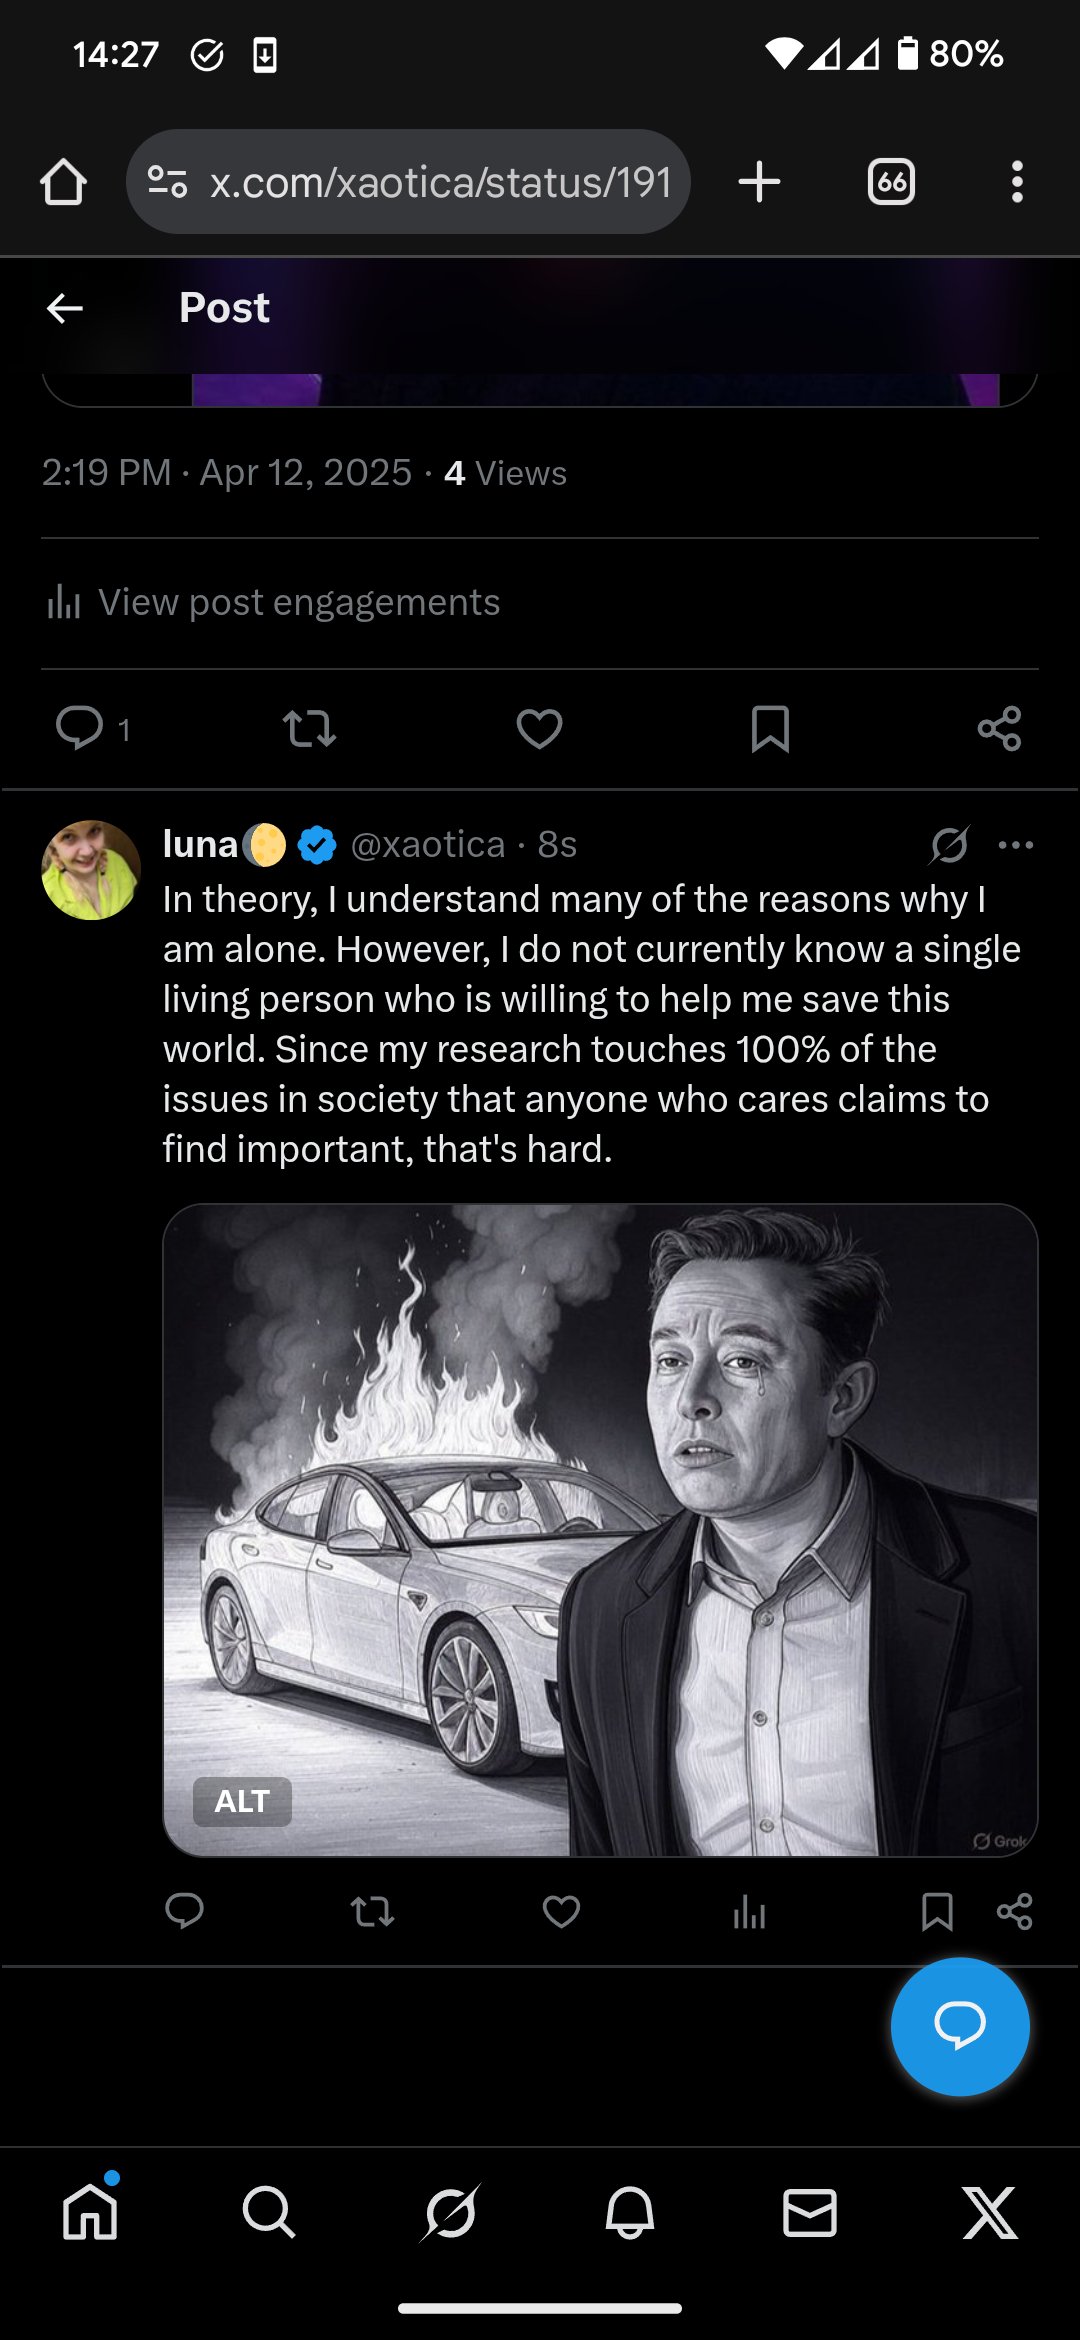
Task: Share the main post
Action: pos(999,728)
